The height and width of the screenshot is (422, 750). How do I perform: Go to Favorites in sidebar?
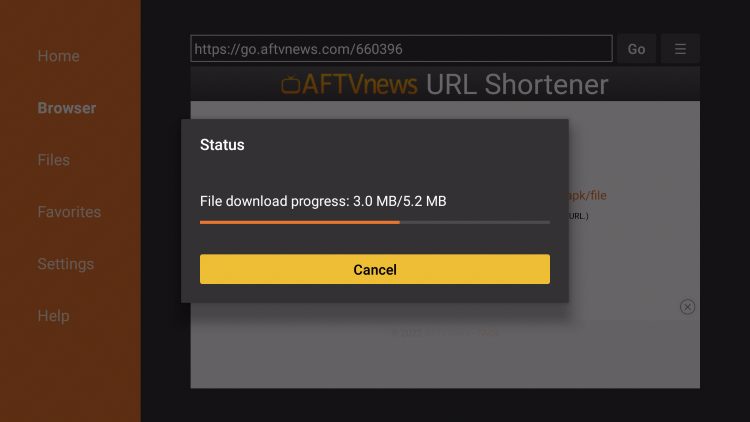tap(69, 212)
